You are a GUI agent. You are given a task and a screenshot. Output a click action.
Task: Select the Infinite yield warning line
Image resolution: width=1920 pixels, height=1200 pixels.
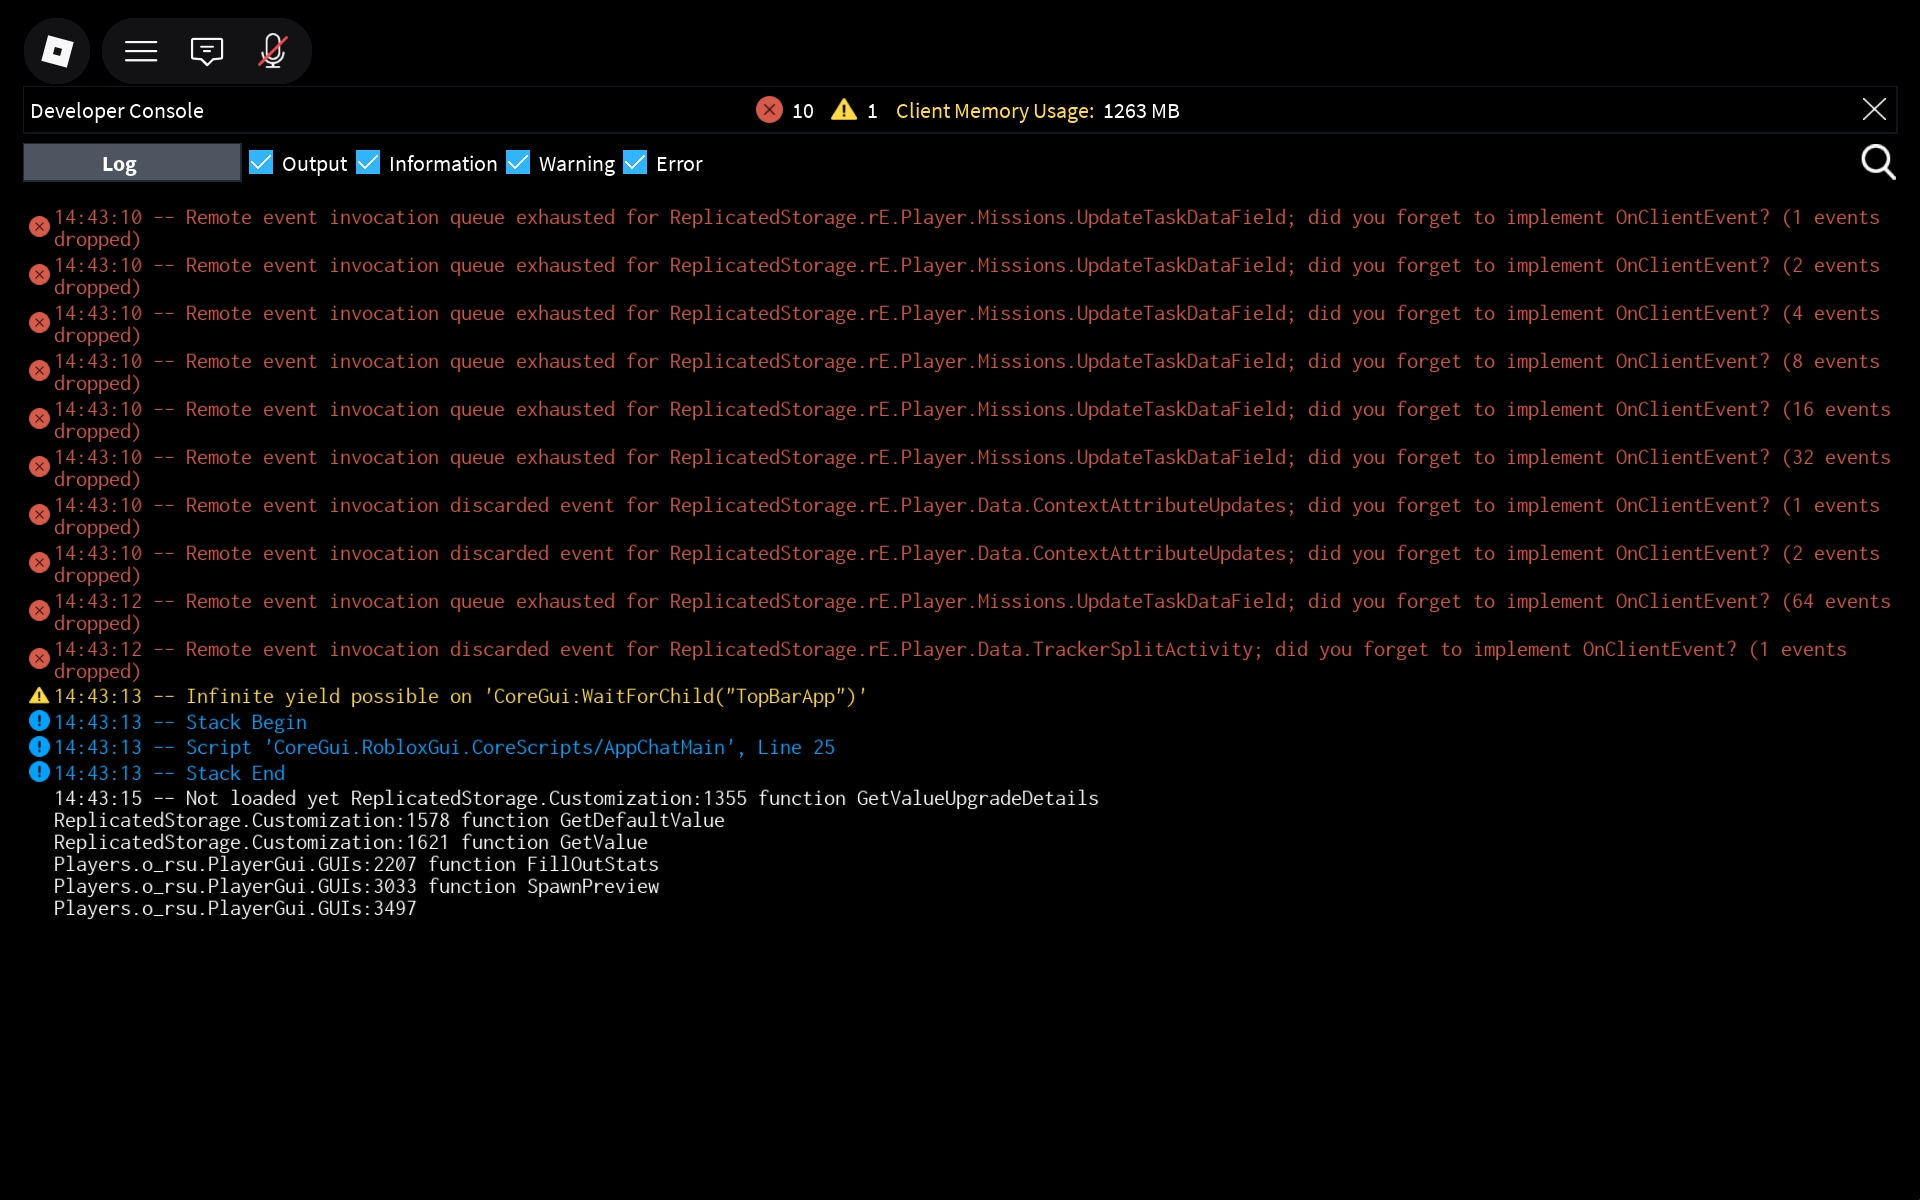click(525, 696)
